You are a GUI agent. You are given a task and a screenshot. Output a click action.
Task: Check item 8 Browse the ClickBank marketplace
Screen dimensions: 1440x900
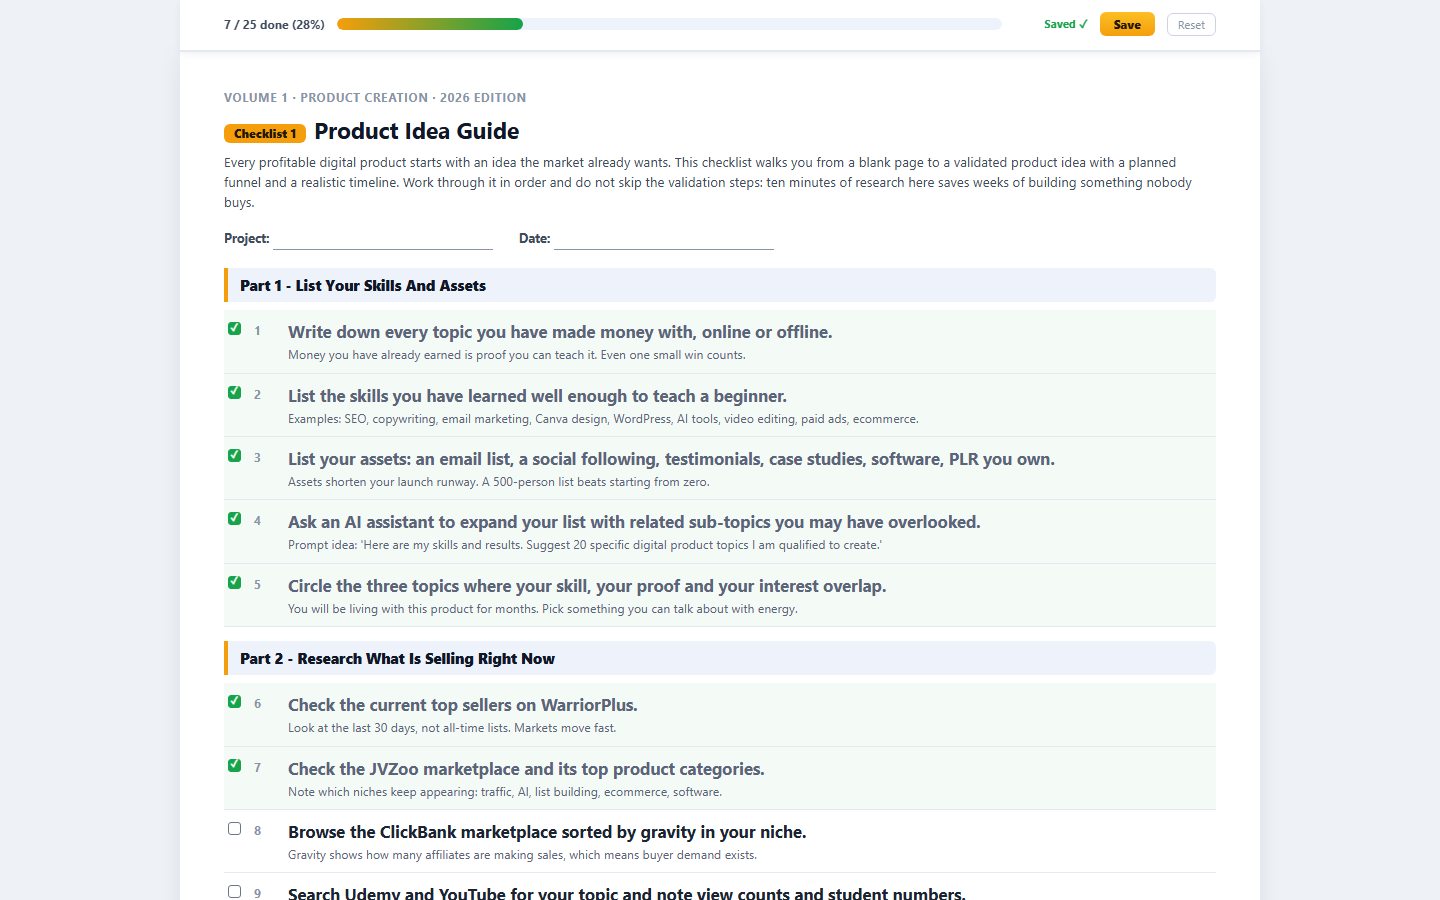pos(234,828)
